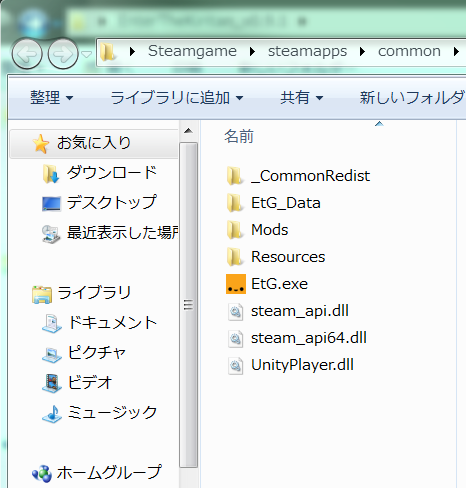Click the orange EtG.exe icon
This screenshot has width=466, height=488.
(236, 284)
